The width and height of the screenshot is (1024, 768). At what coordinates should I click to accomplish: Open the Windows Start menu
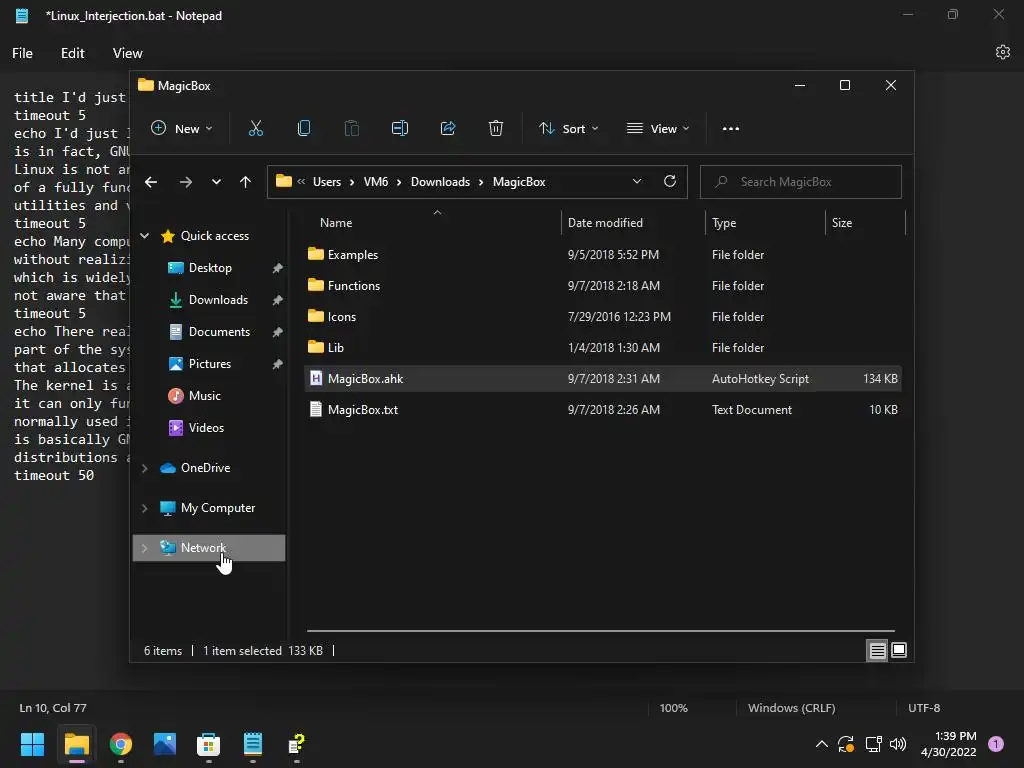[32, 744]
